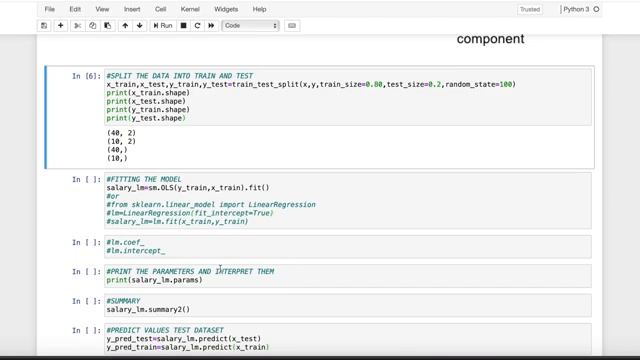Screen dimensions: 640x360
Task: Open the Insert menu
Action: [x=132, y=9]
